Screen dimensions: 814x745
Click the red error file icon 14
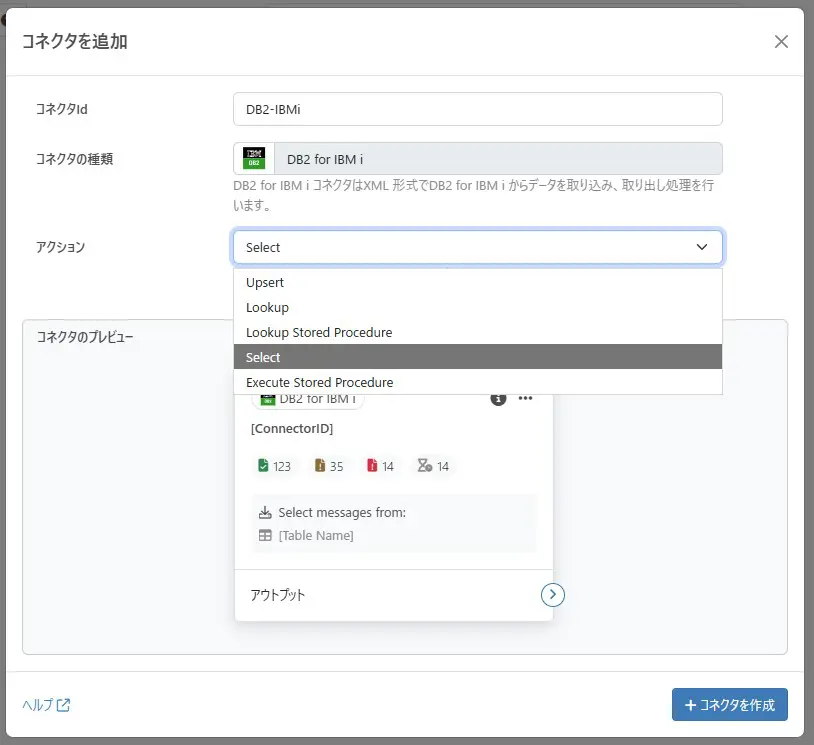click(372, 466)
